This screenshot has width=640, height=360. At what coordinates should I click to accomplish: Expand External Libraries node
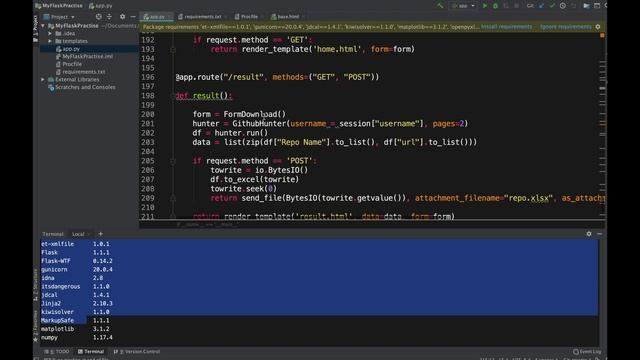coord(43,80)
